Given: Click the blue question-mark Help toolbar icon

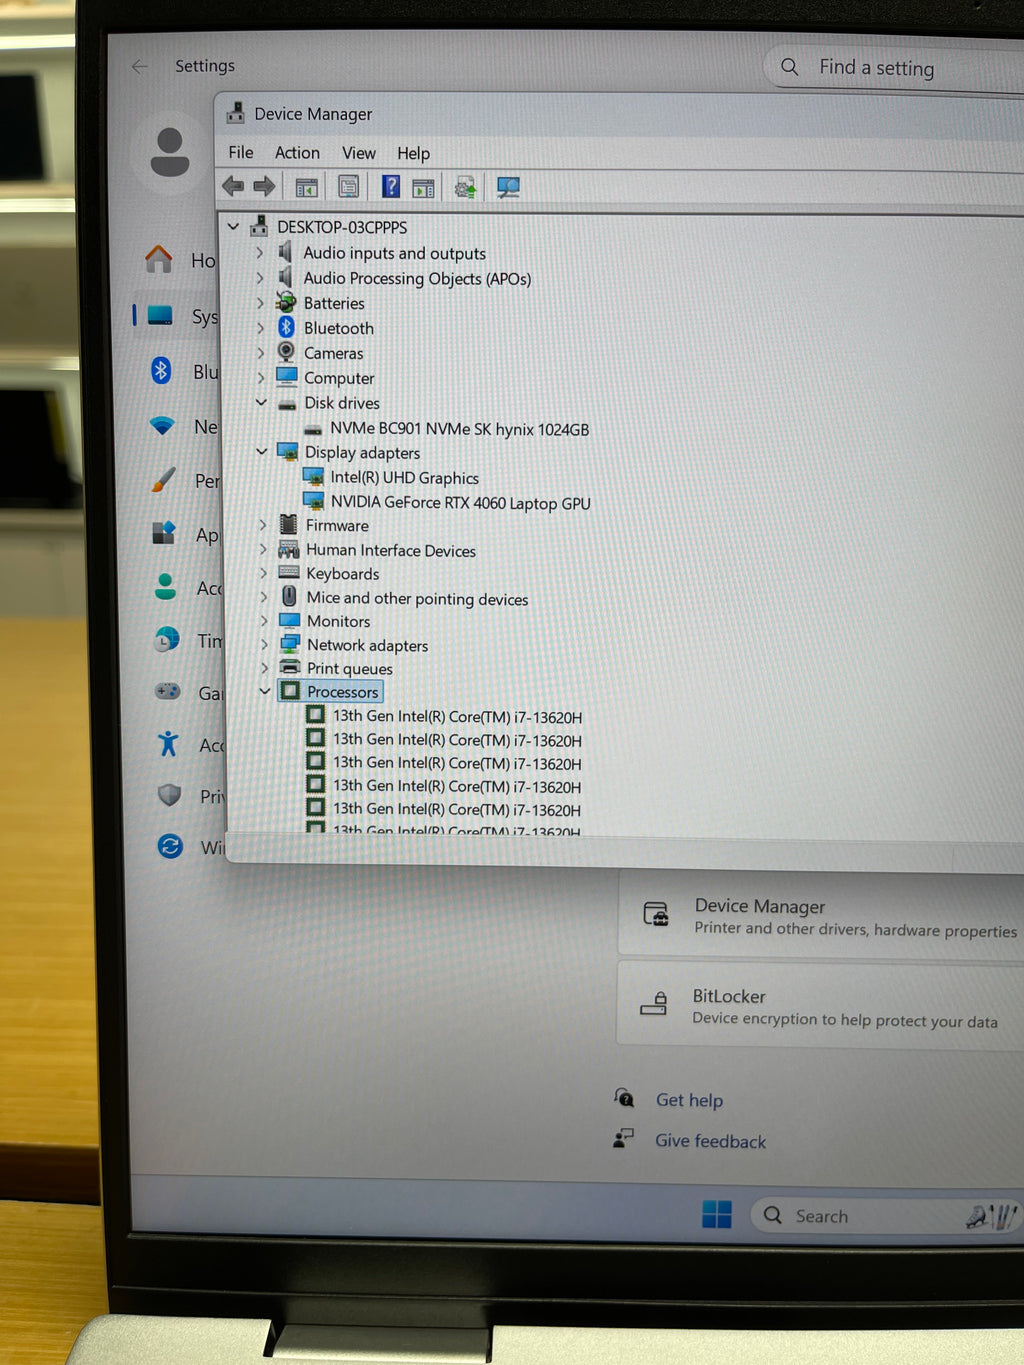Looking at the screenshot, I should [391, 186].
